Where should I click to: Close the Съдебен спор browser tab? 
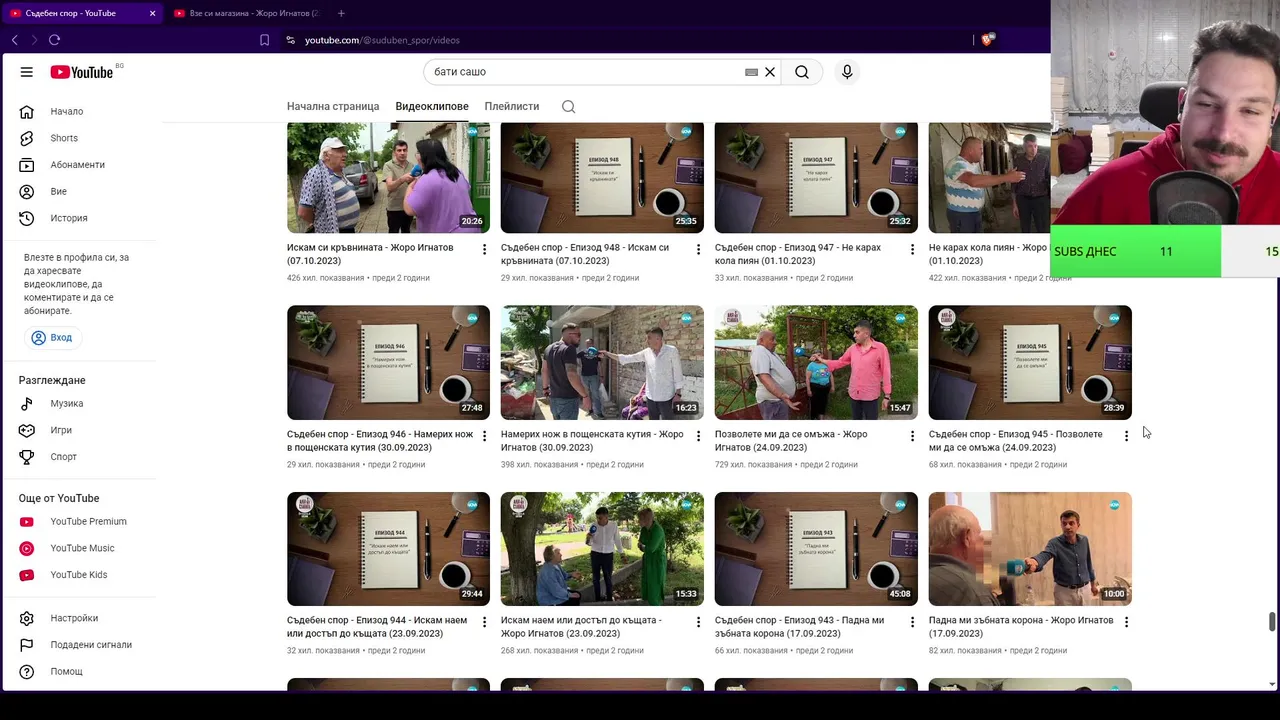152,13
